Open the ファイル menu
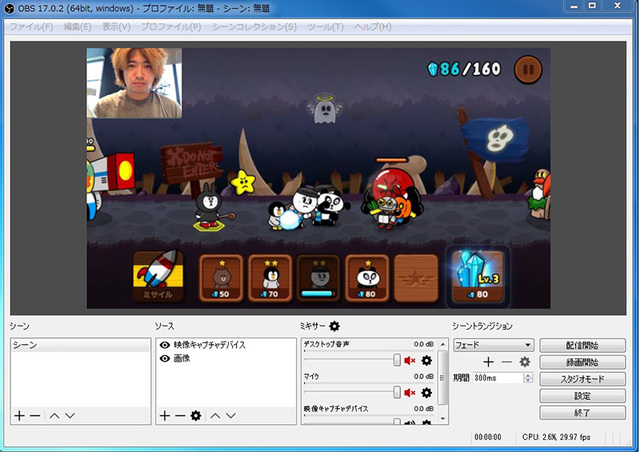This screenshot has height=452, width=640. pyautogui.click(x=32, y=25)
